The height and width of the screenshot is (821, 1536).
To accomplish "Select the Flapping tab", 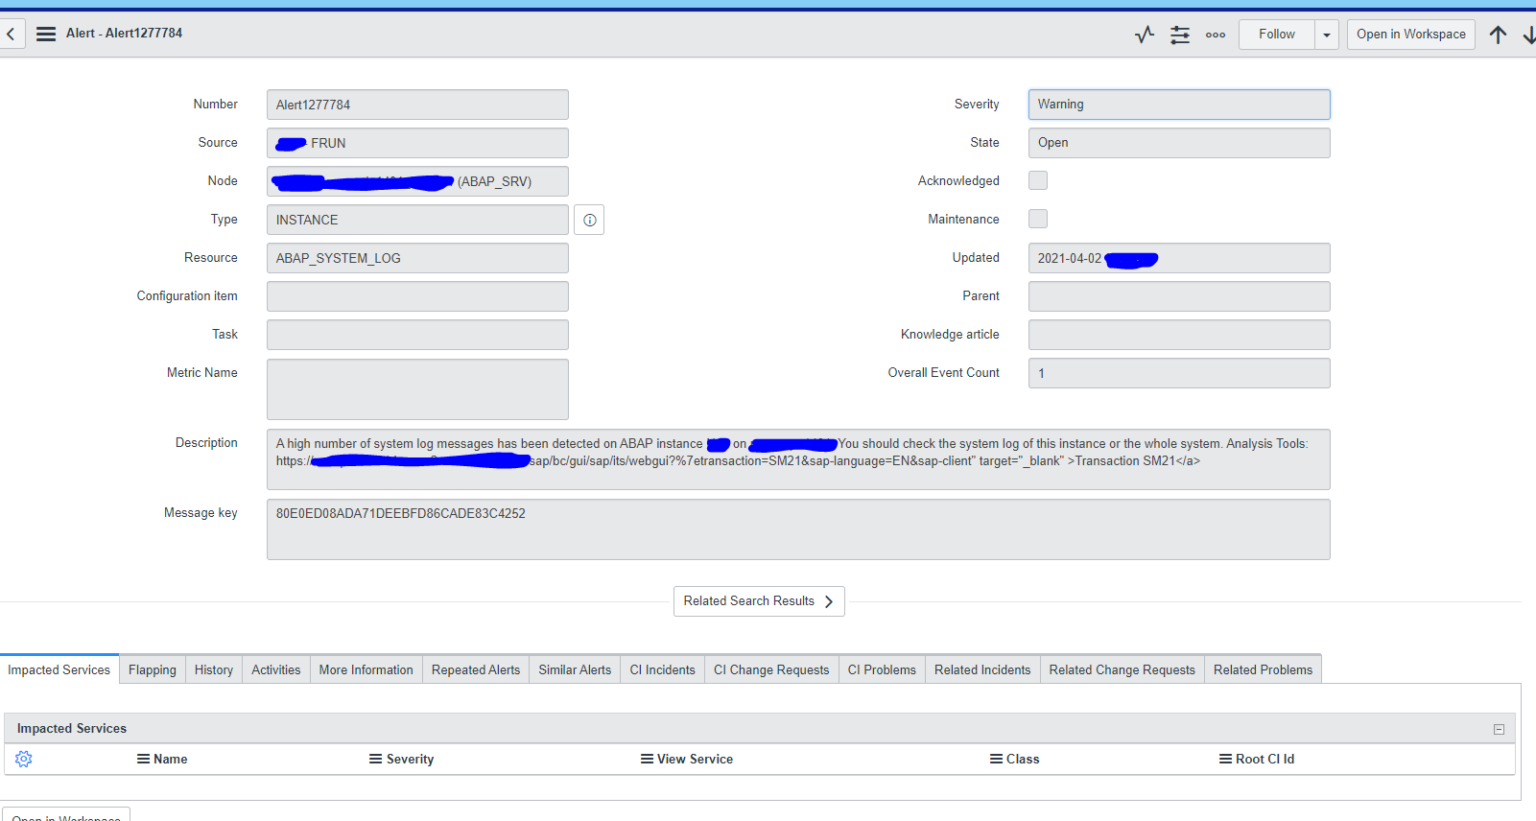I will 152,669.
